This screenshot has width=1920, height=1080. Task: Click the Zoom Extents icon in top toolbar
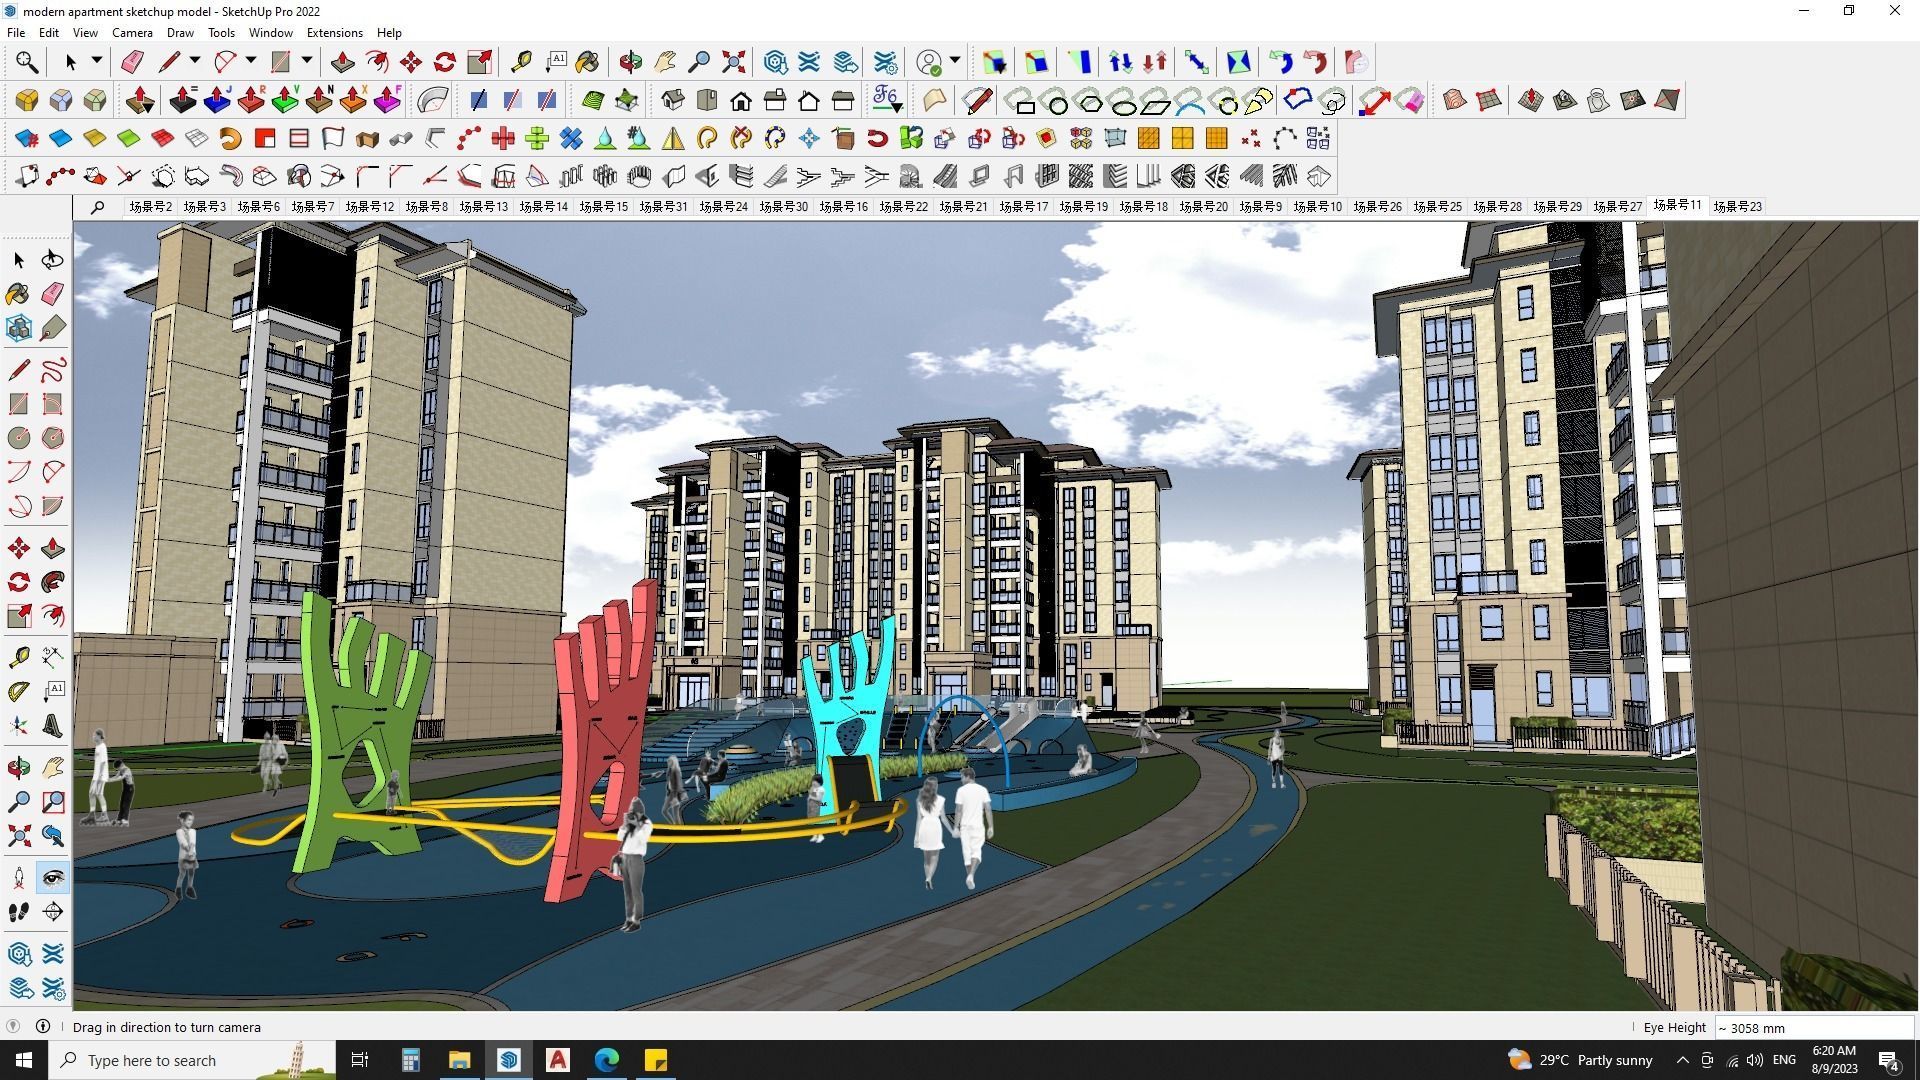click(734, 62)
